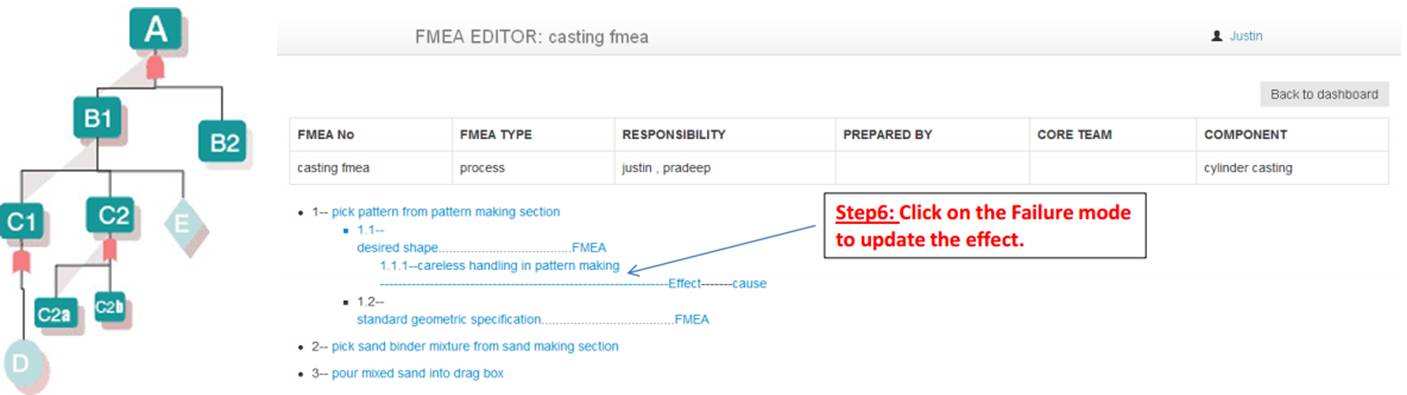This screenshot has height=395, width=1407.
Task: Select the E diamond node
Action: click(x=182, y=222)
